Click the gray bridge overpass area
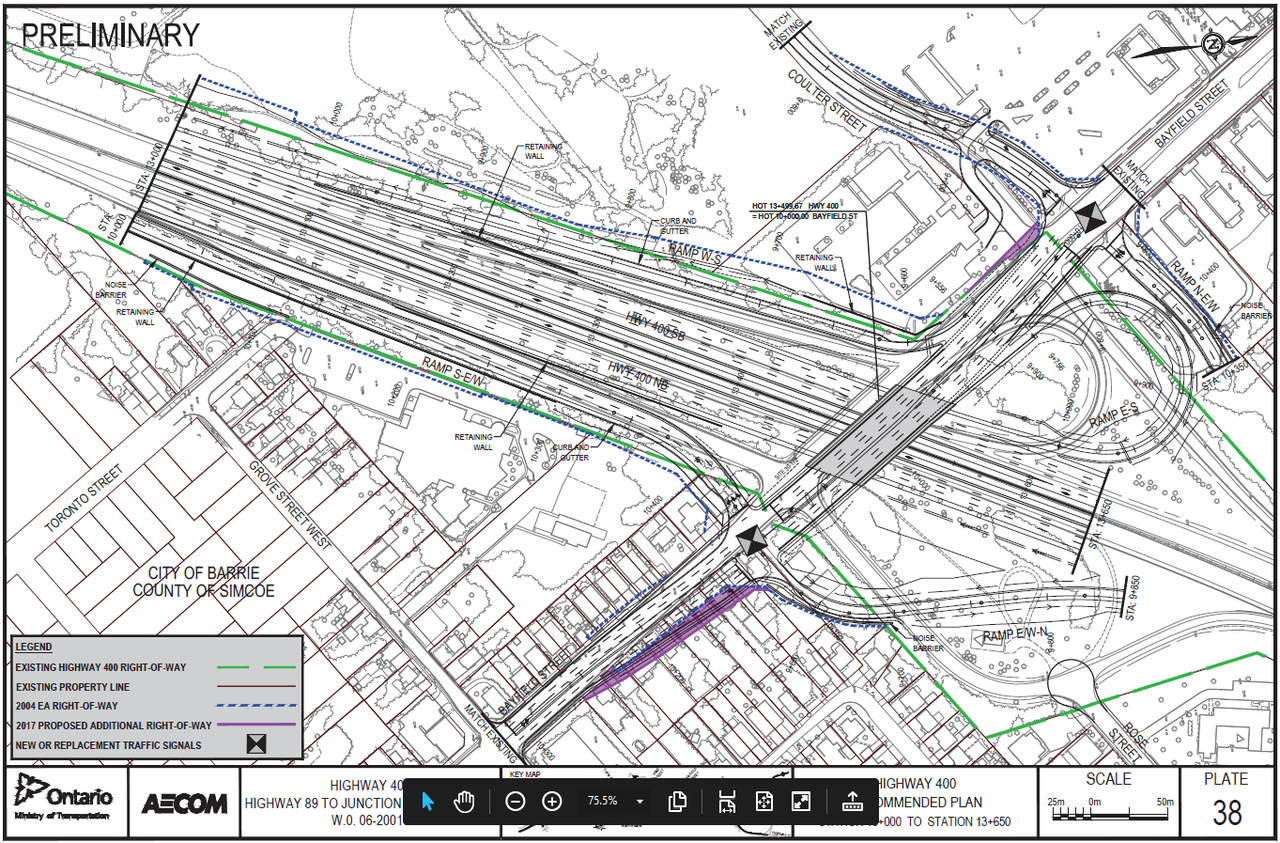Screen dimensions: 1280x843 coord(876,431)
